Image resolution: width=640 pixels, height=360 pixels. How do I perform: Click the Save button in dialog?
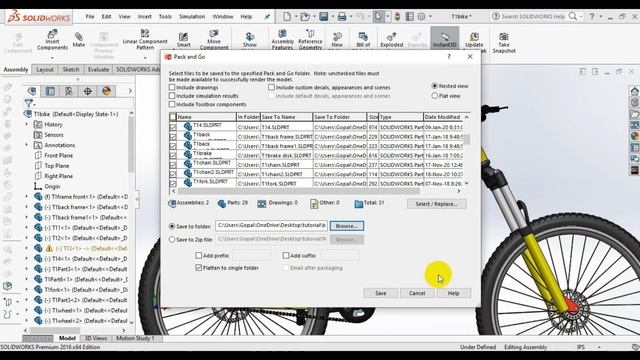point(380,293)
